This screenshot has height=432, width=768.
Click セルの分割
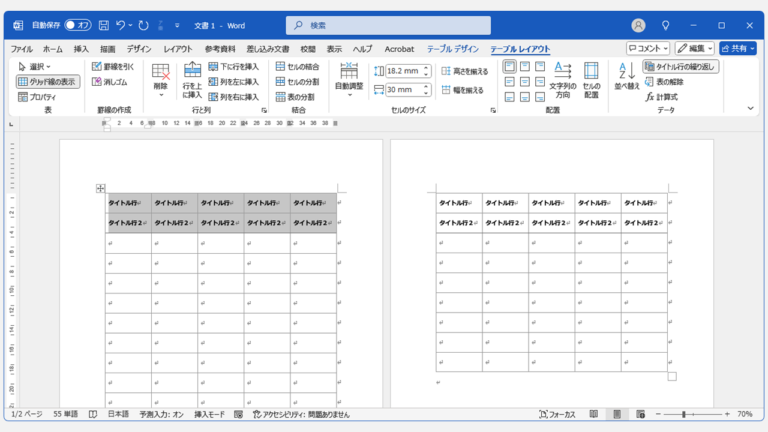pos(297,82)
